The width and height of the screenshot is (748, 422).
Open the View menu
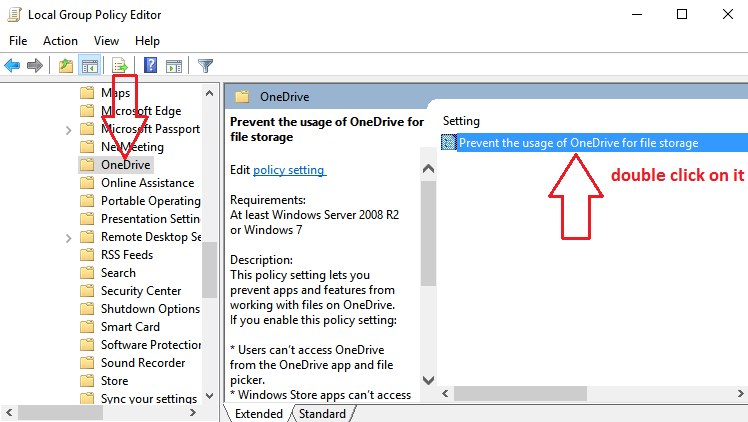106,41
